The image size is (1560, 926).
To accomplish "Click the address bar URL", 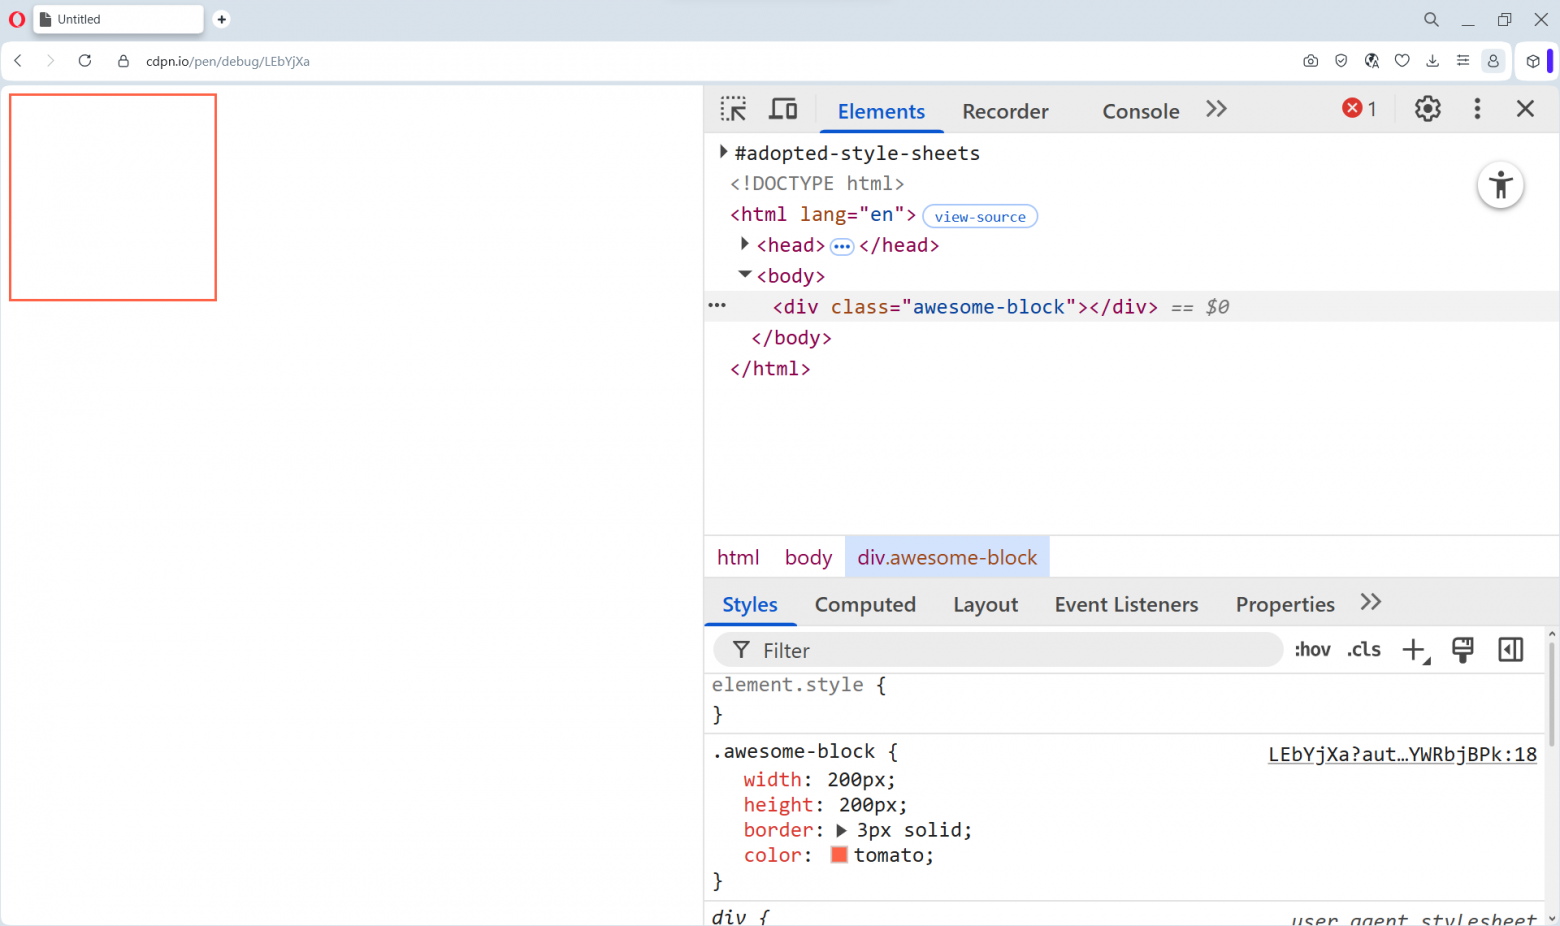I will click(228, 61).
